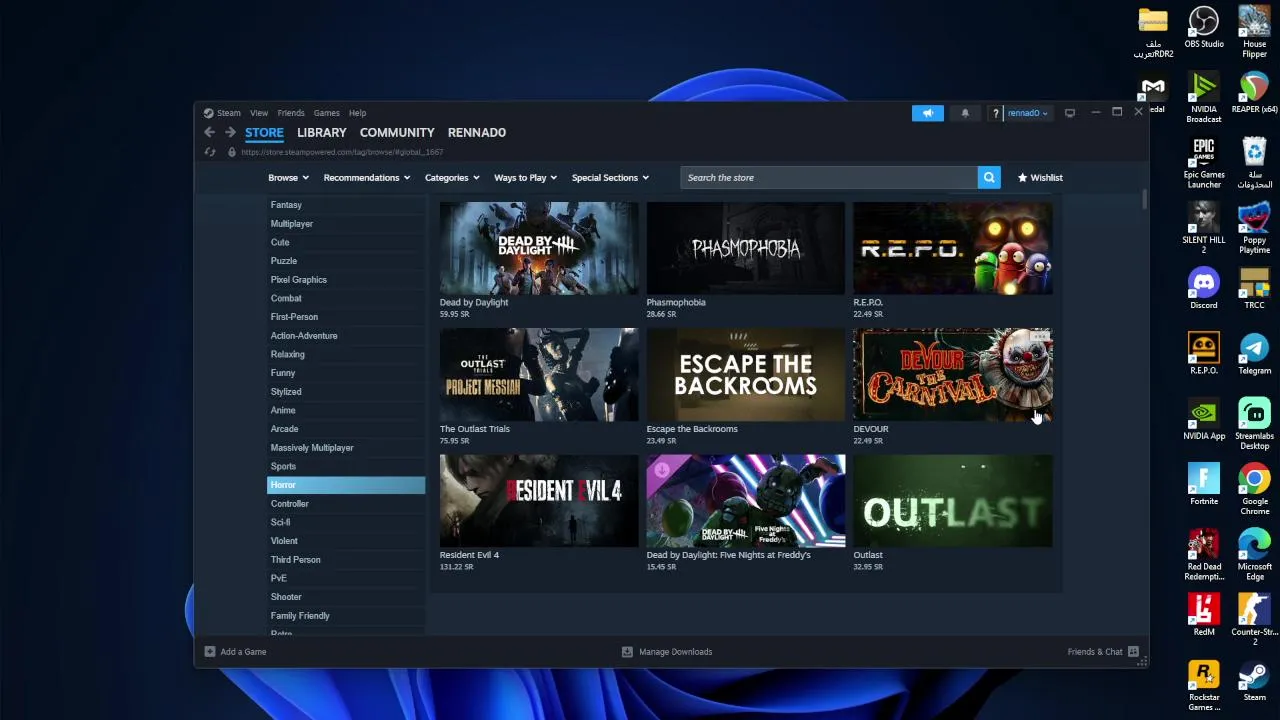Open the rennad0 account dropdown
The width and height of the screenshot is (1280, 720).
click(1027, 113)
